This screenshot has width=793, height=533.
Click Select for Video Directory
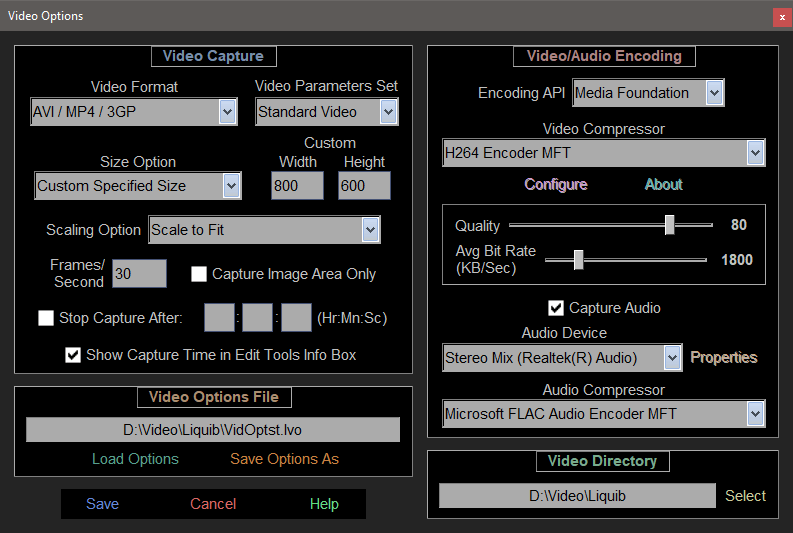(745, 496)
